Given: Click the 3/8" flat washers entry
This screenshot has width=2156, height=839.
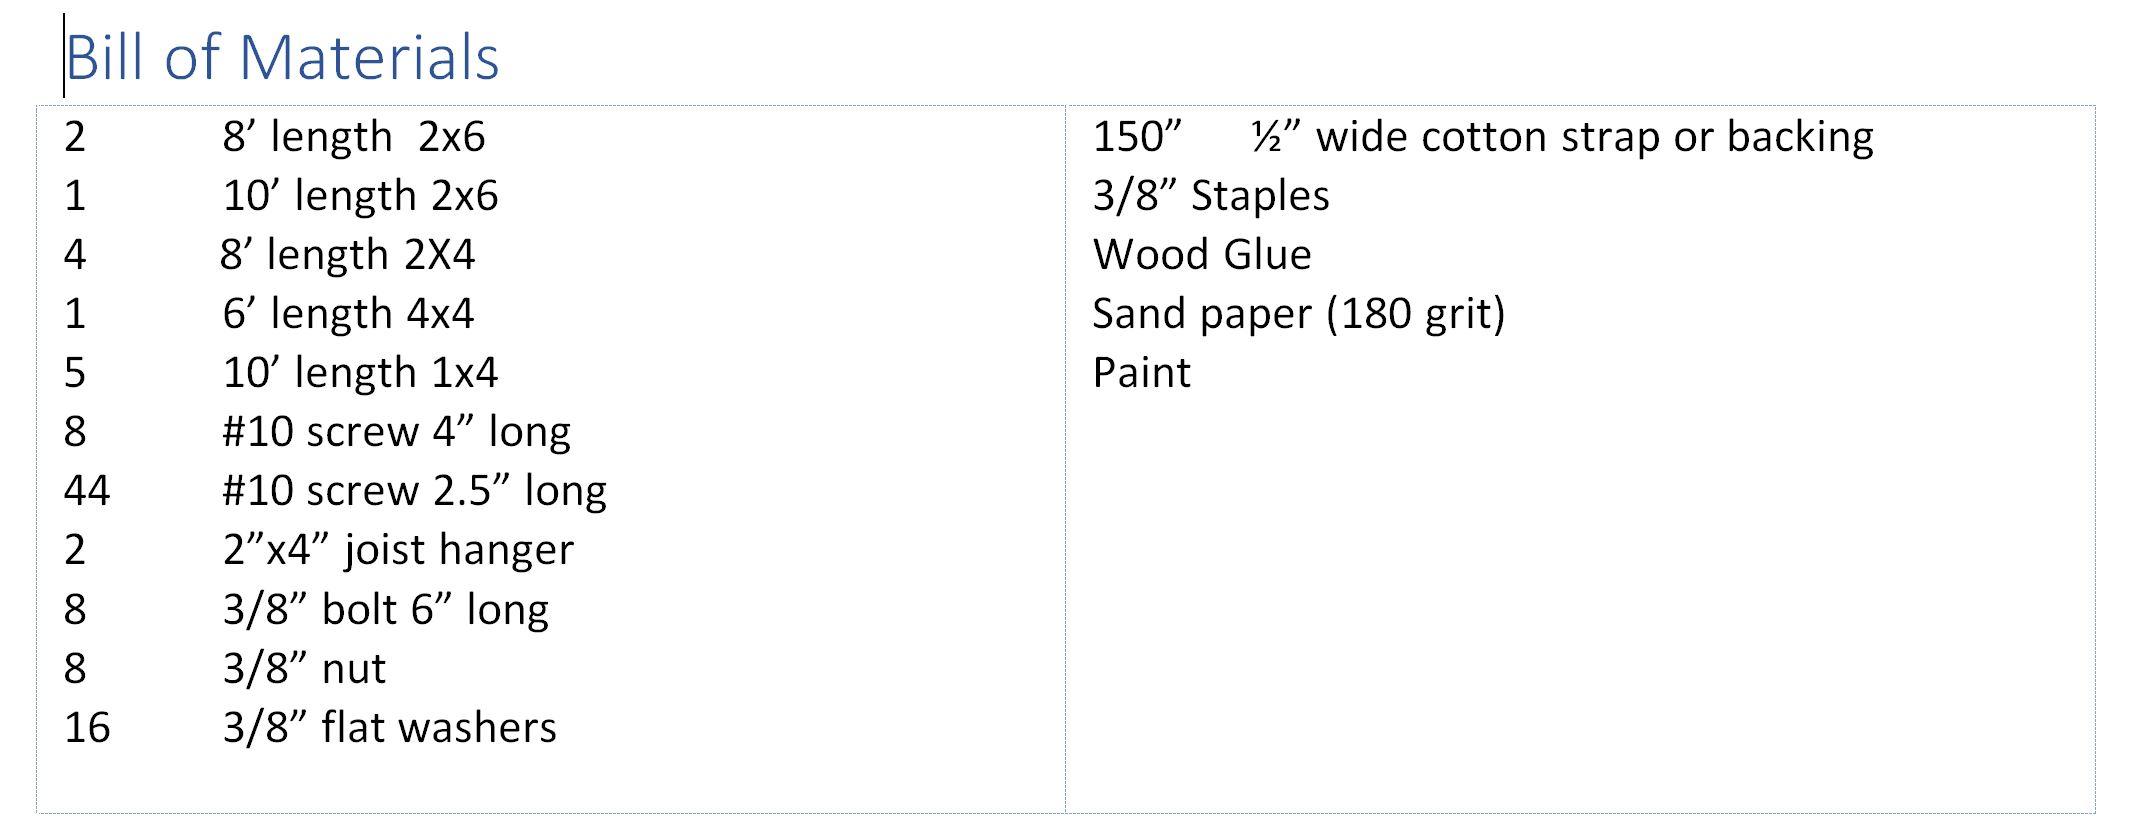Looking at the screenshot, I should point(389,727).
